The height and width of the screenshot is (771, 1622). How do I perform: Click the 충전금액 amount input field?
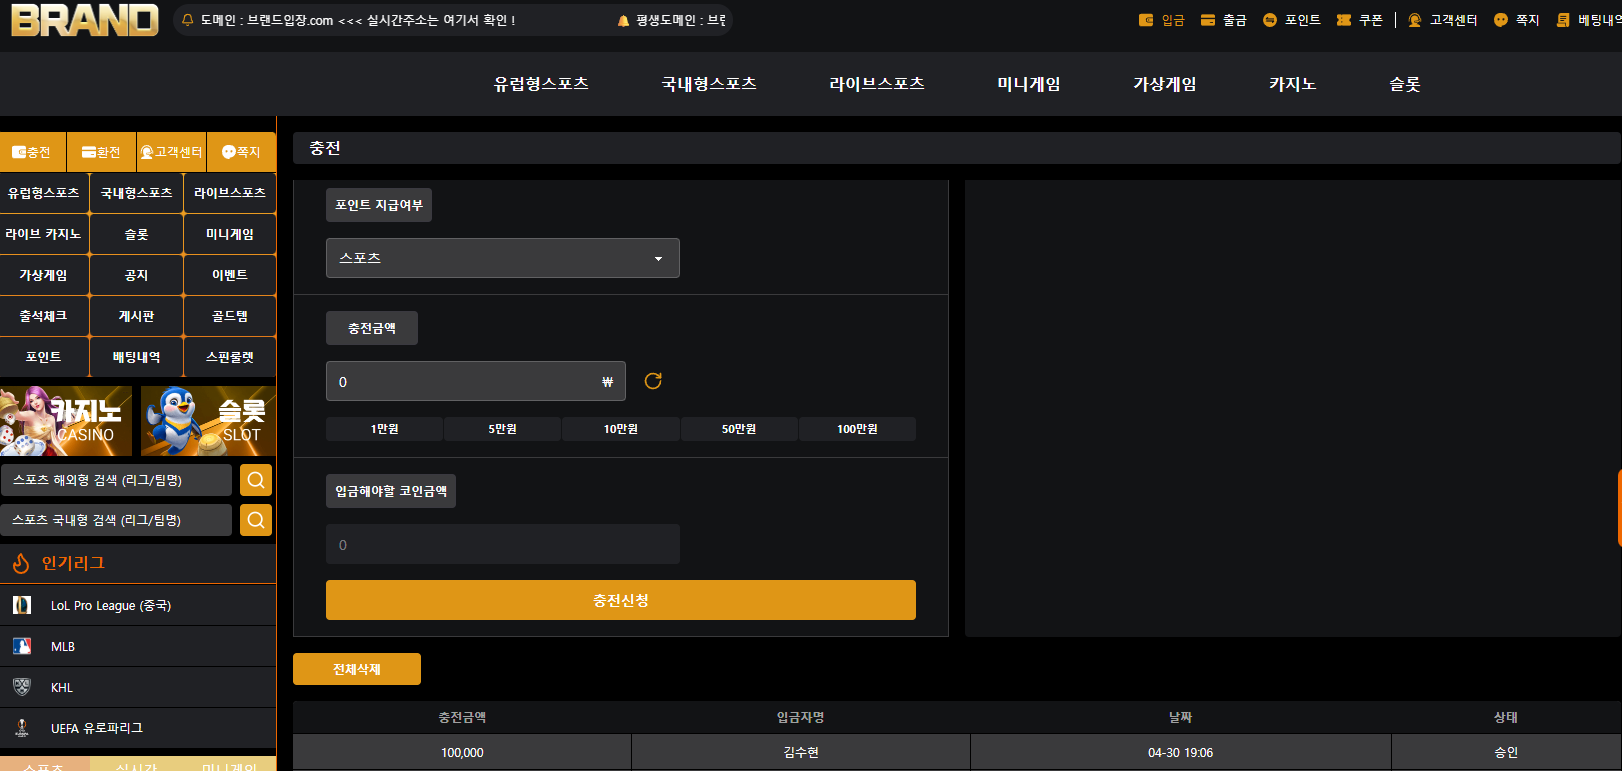[x=476, y=381]
